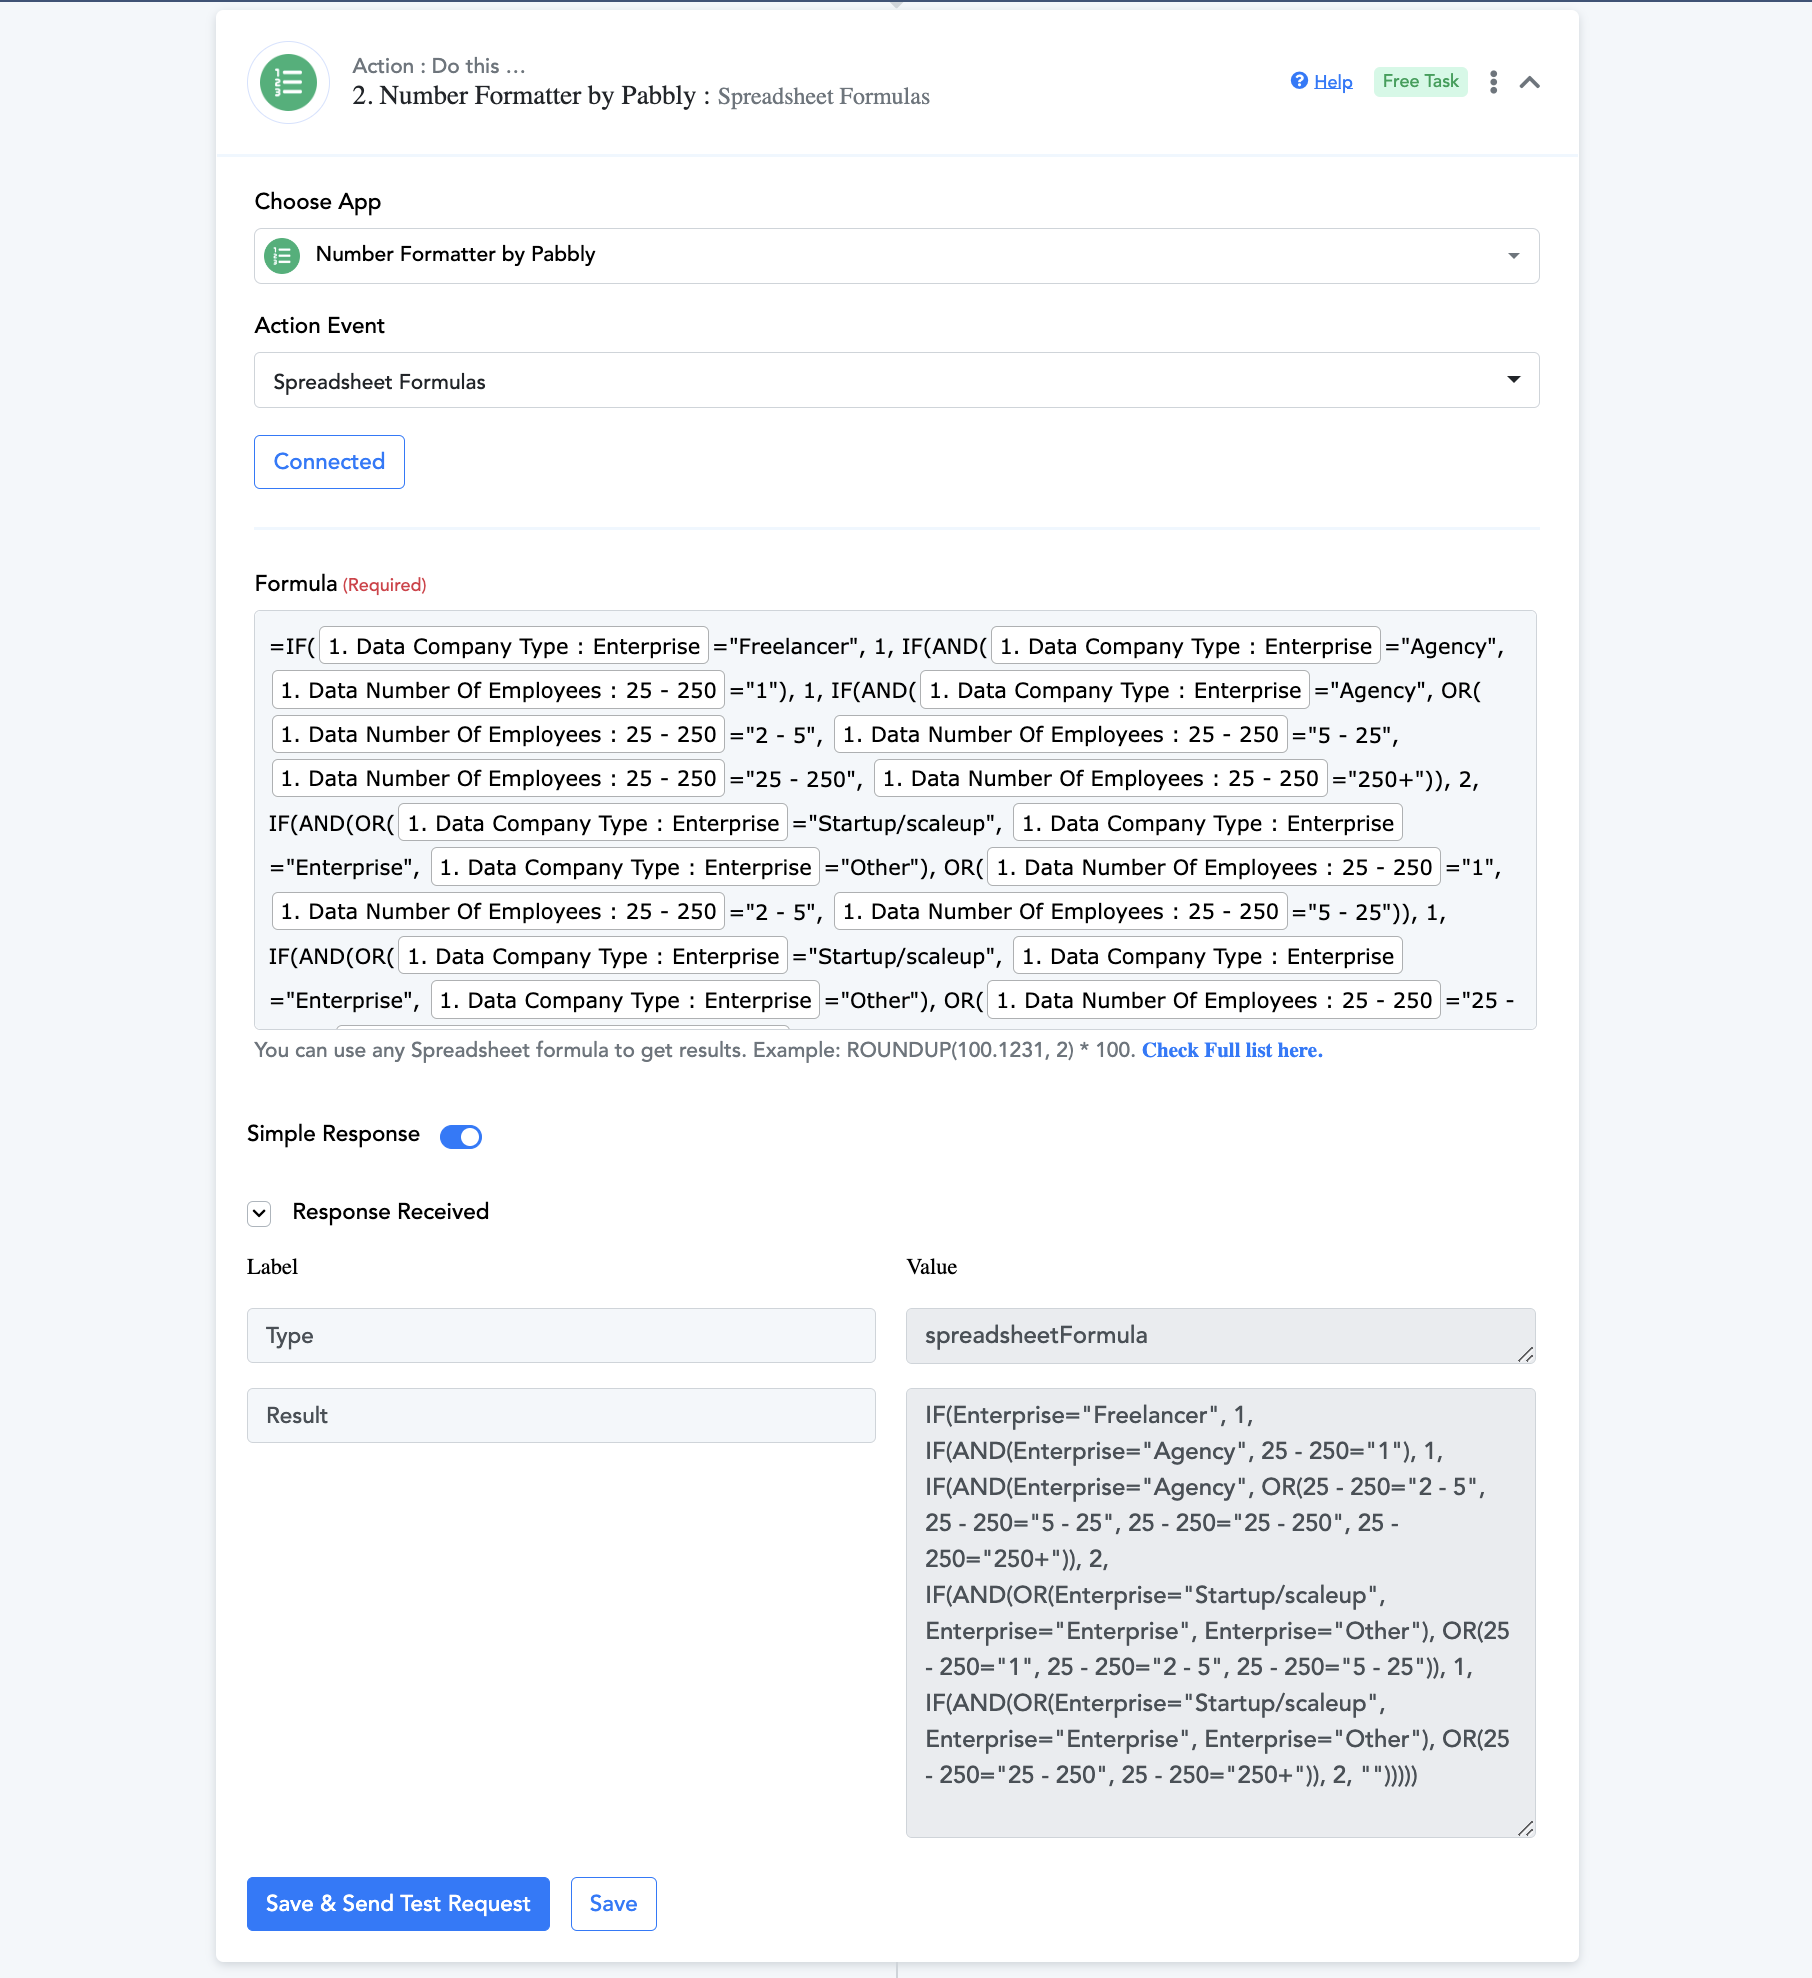
Task: Click the Result value text area
Action: pos(1220,1613)
